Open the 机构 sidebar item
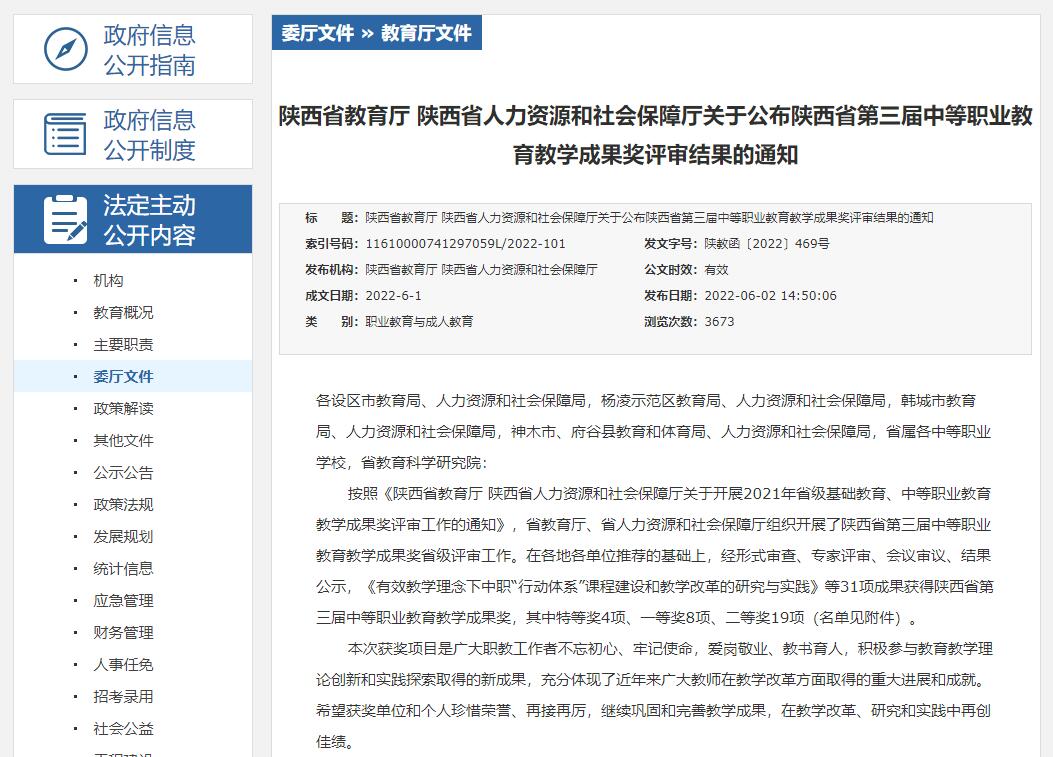The width and height of the screenshot is (1053, 757). (x=108, y=281)
